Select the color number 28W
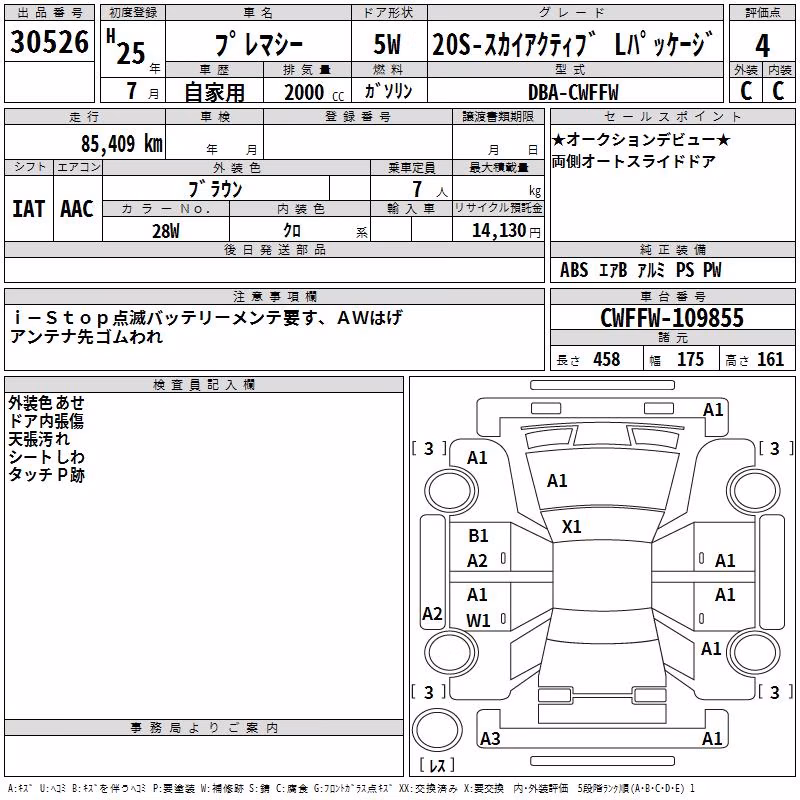 (166, 231)
